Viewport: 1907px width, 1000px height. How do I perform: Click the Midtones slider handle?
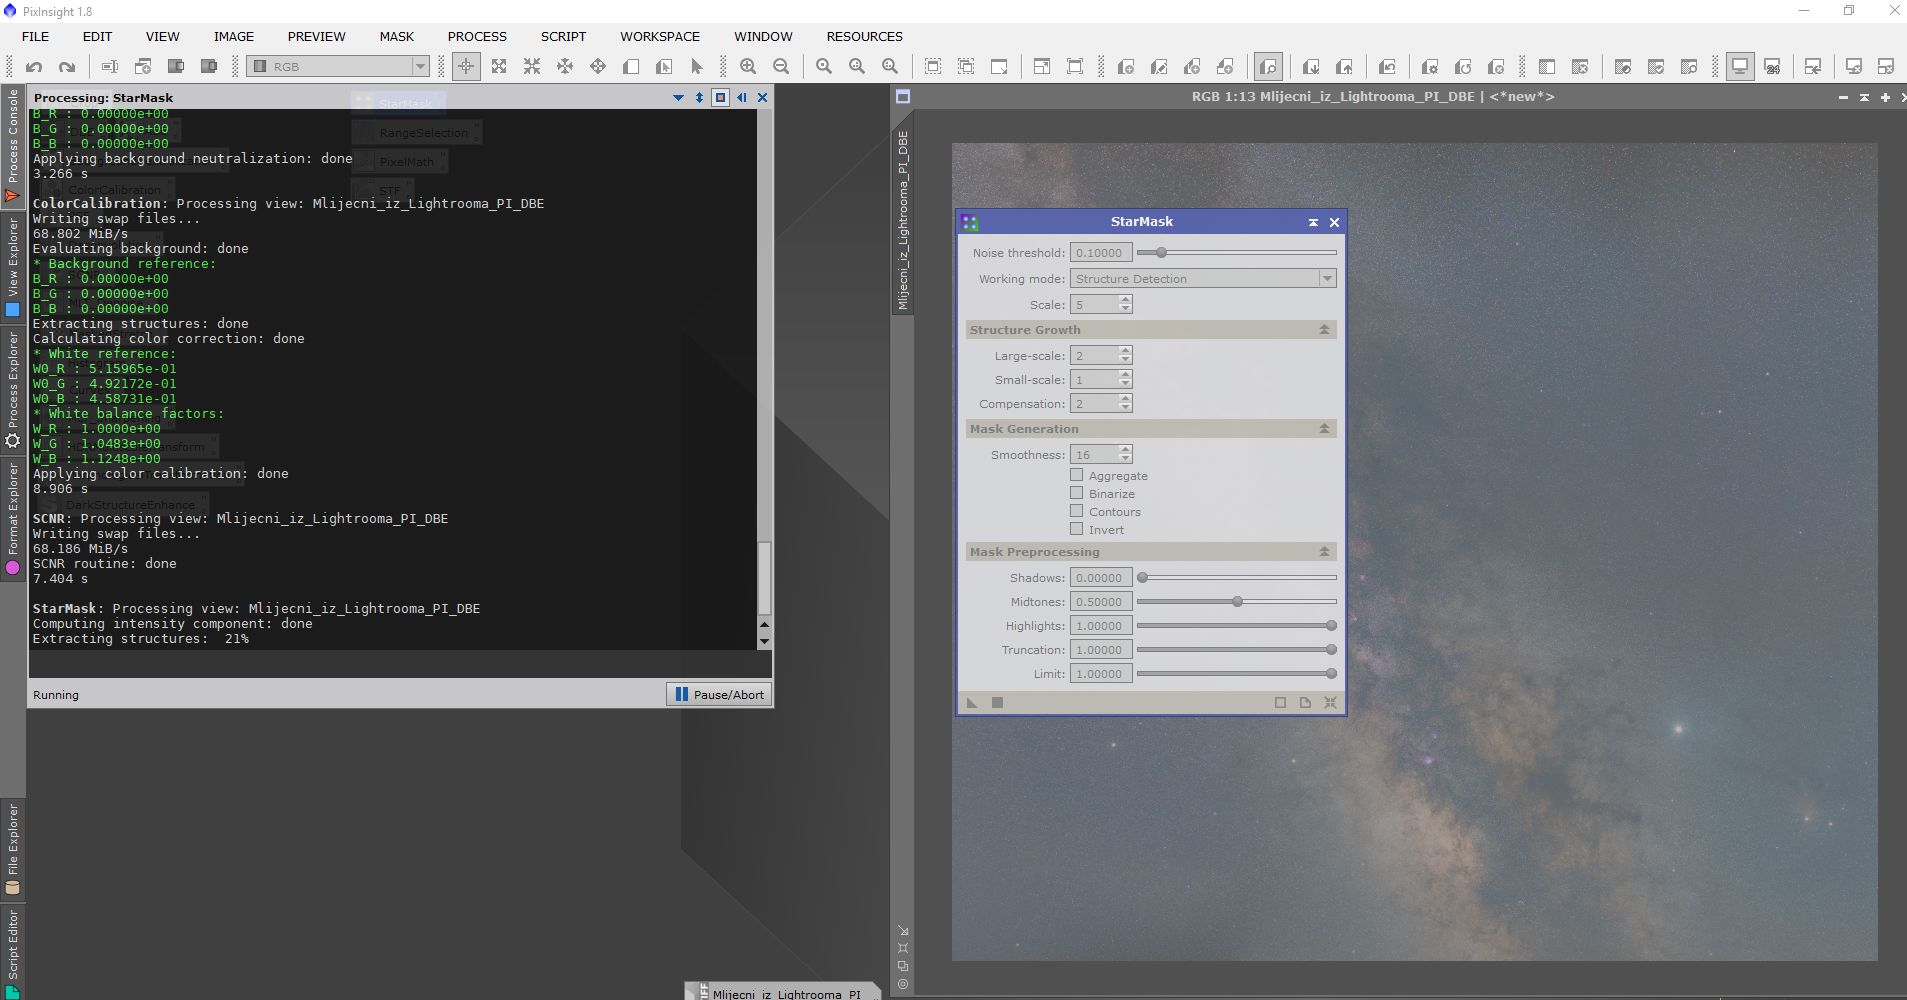pyautogui.click(x=1237, y=602)
